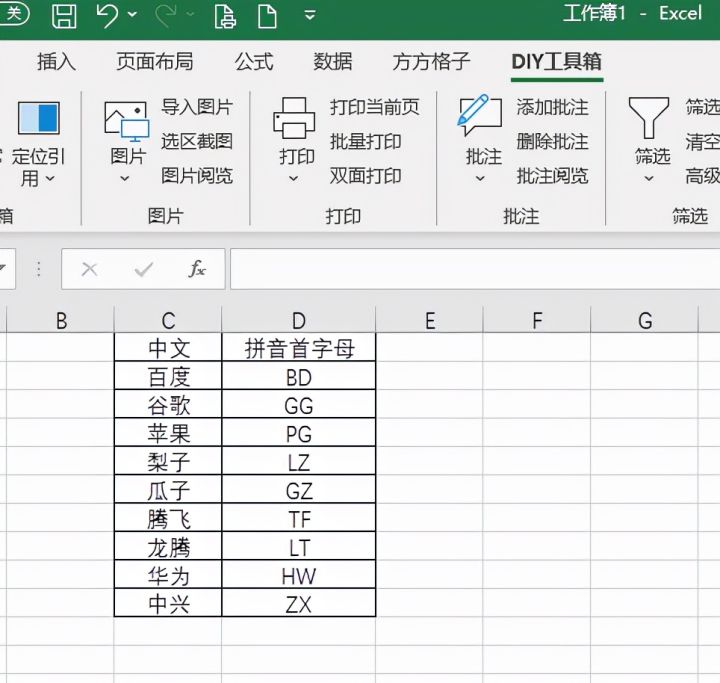Click the Undo arrow icon
The width and height of the screenshot is (720, 683).
[x=107, y=16]
